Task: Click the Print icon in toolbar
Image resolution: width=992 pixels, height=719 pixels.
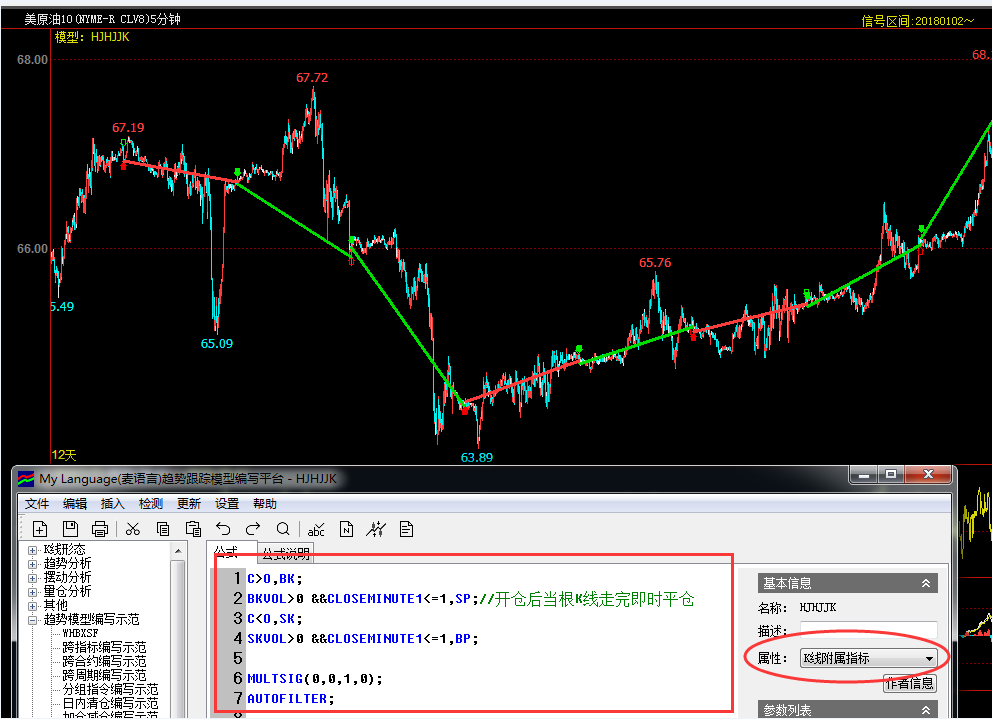Action: (100, 529)
